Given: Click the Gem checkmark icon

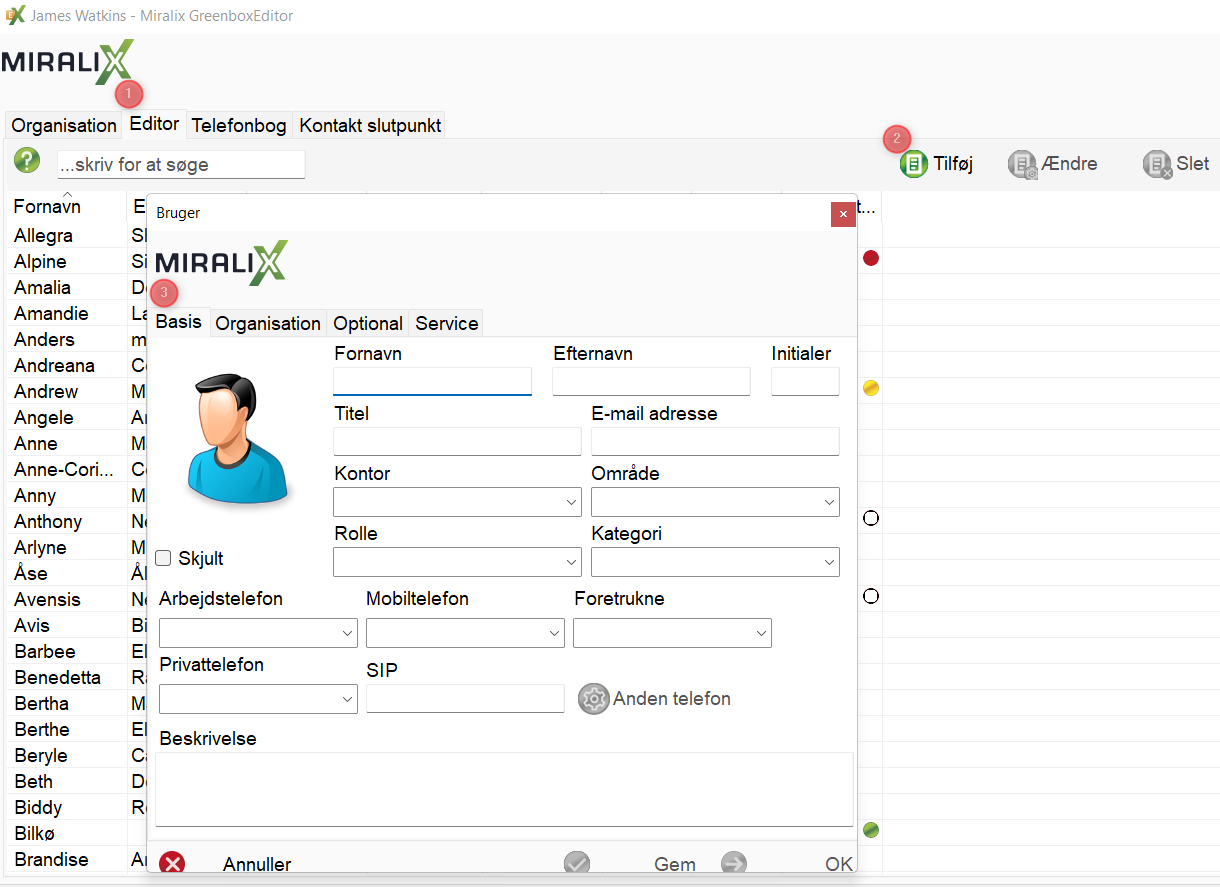Looking at the screenshot, I should tap(577, 864).
